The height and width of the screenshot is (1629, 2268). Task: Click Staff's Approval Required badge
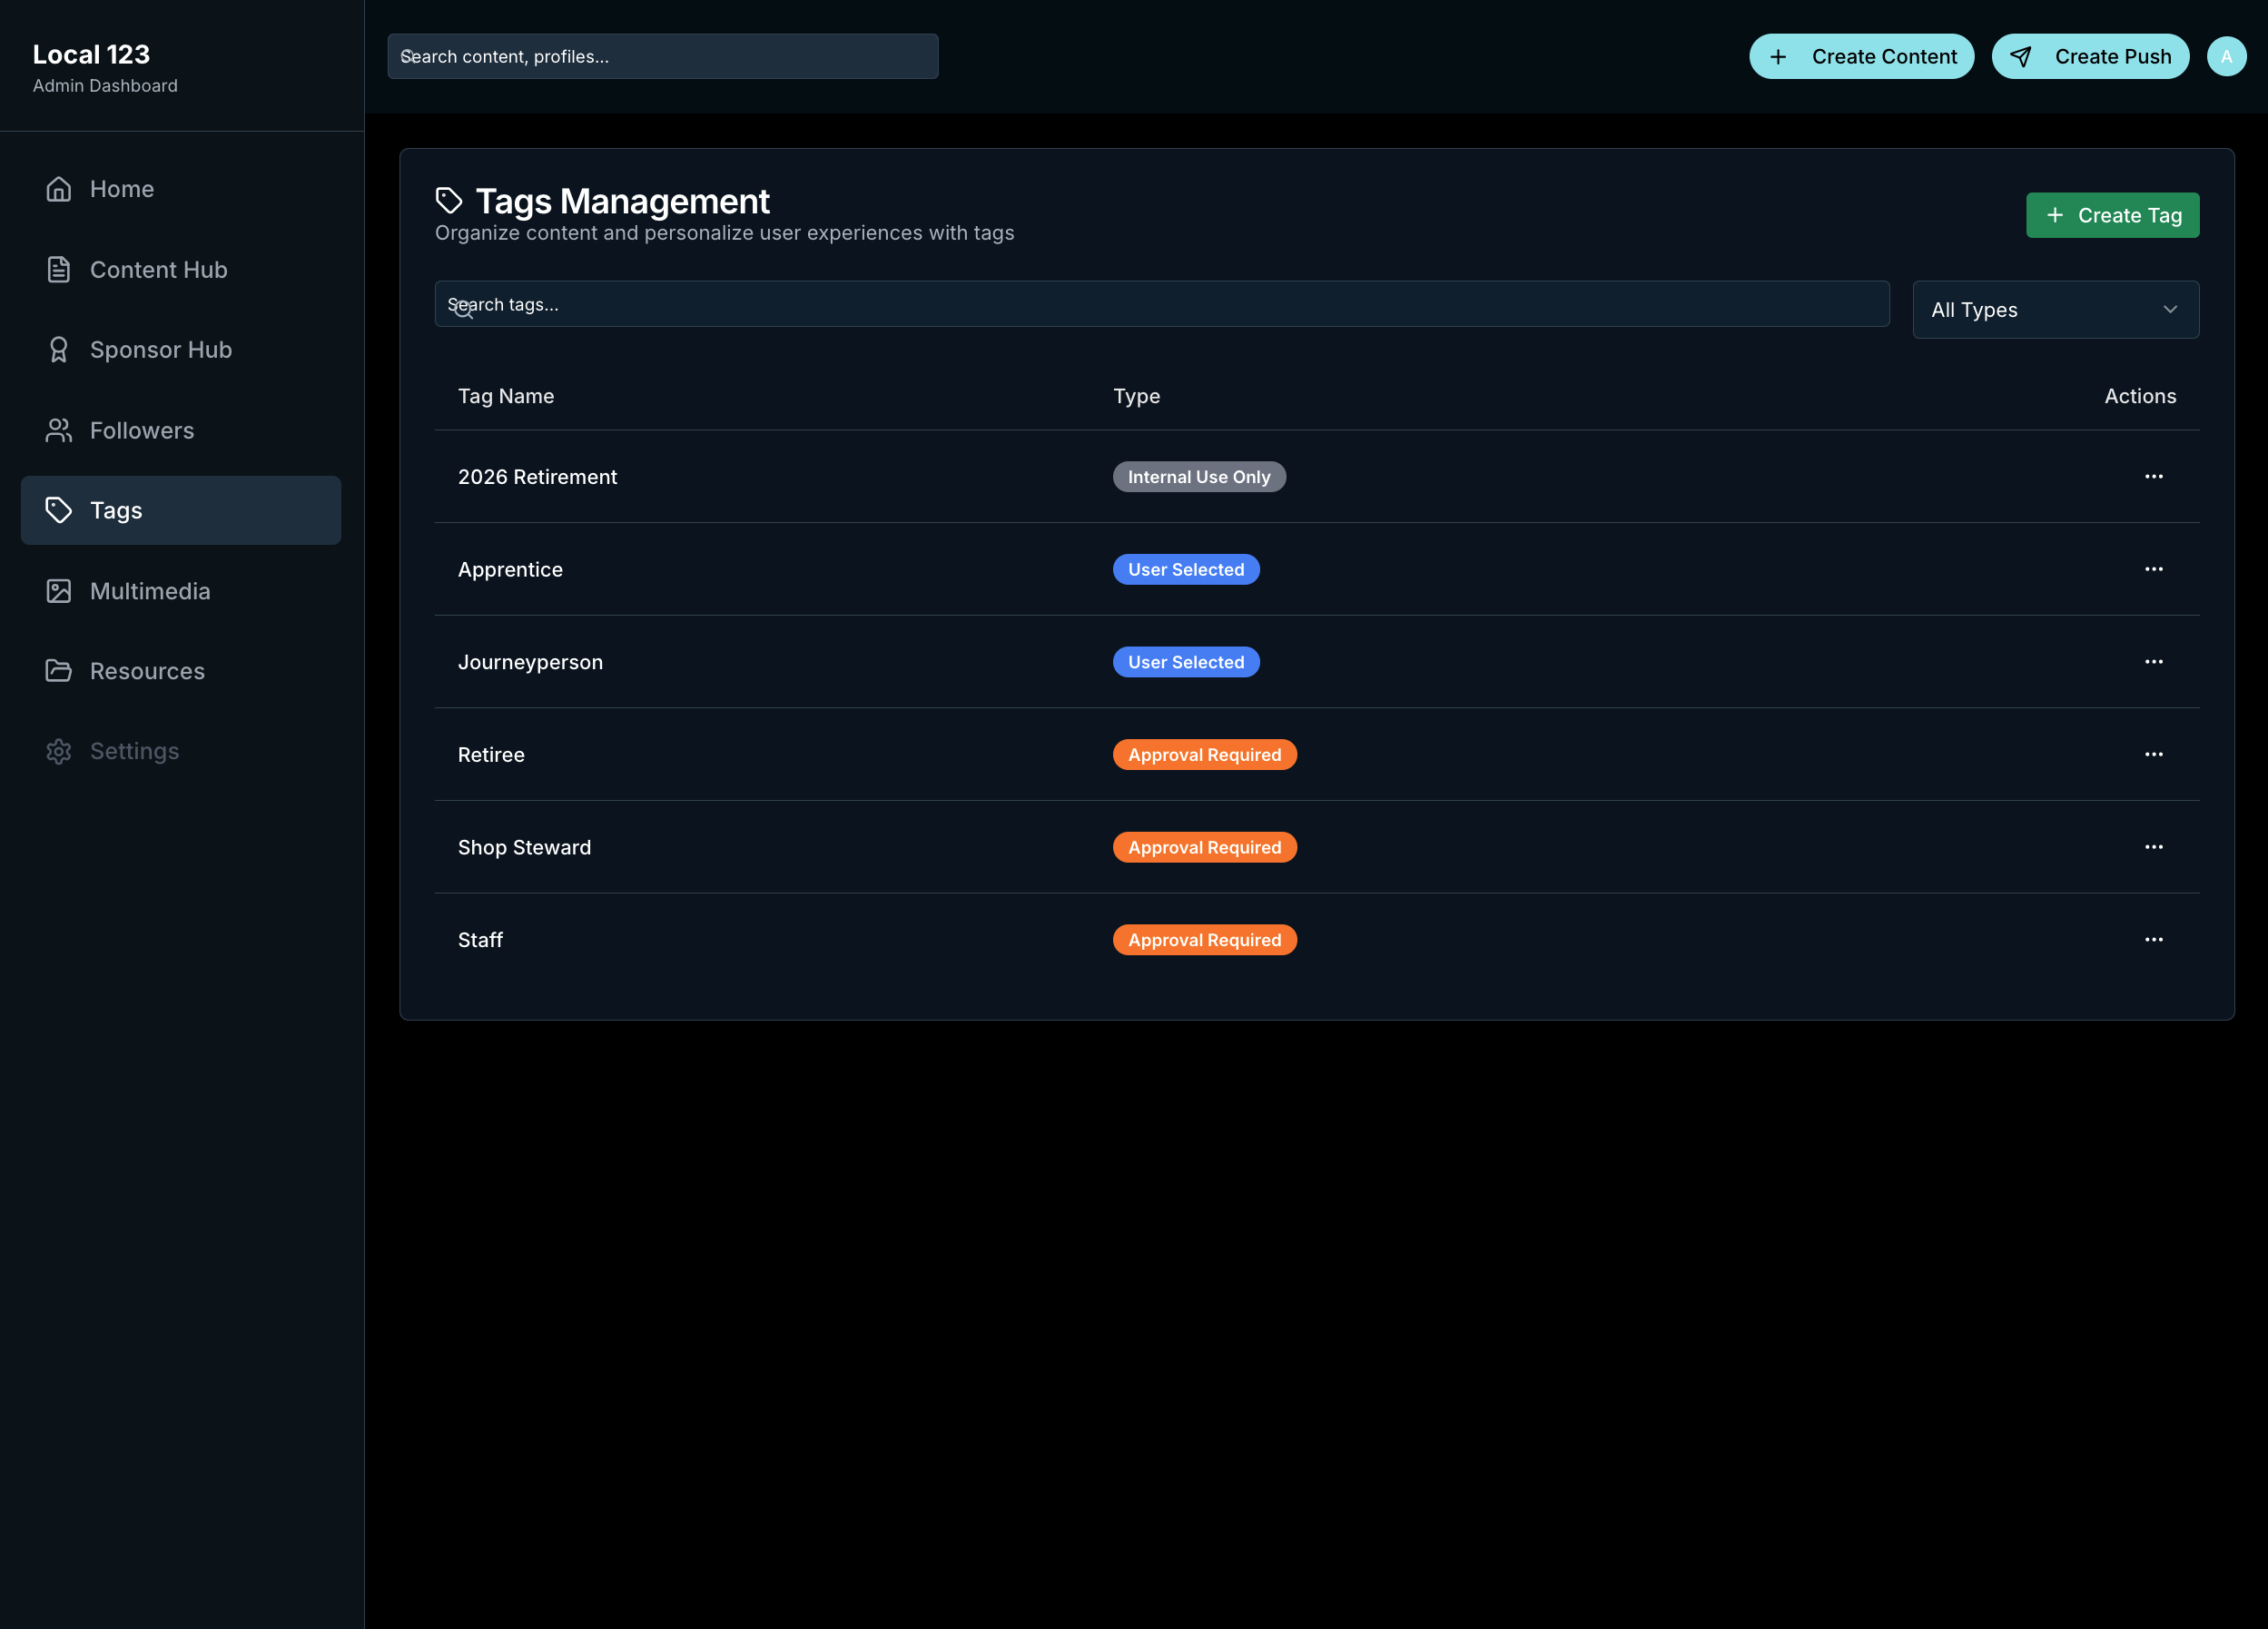1204,940
